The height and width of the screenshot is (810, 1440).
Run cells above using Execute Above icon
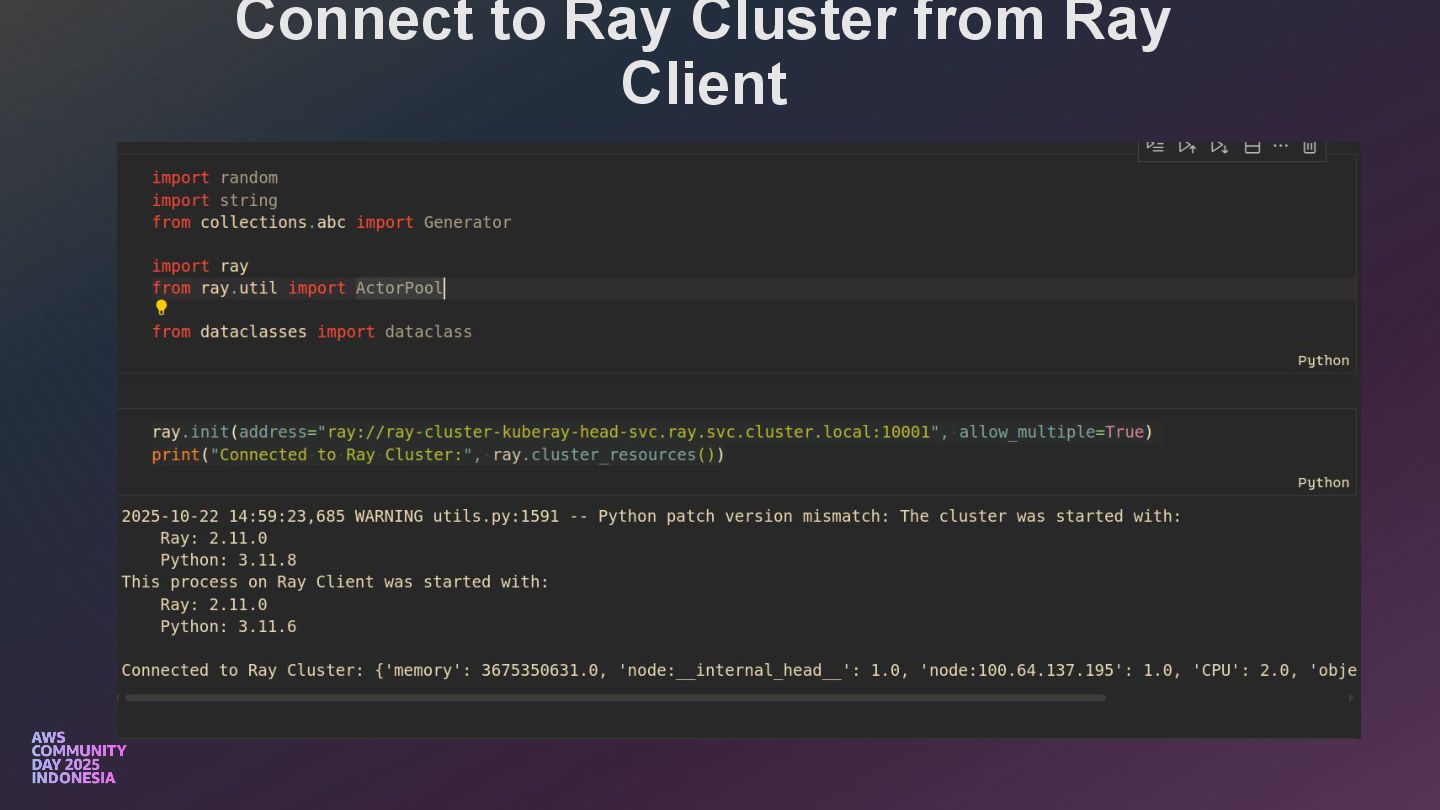[x=1187, y=146]
